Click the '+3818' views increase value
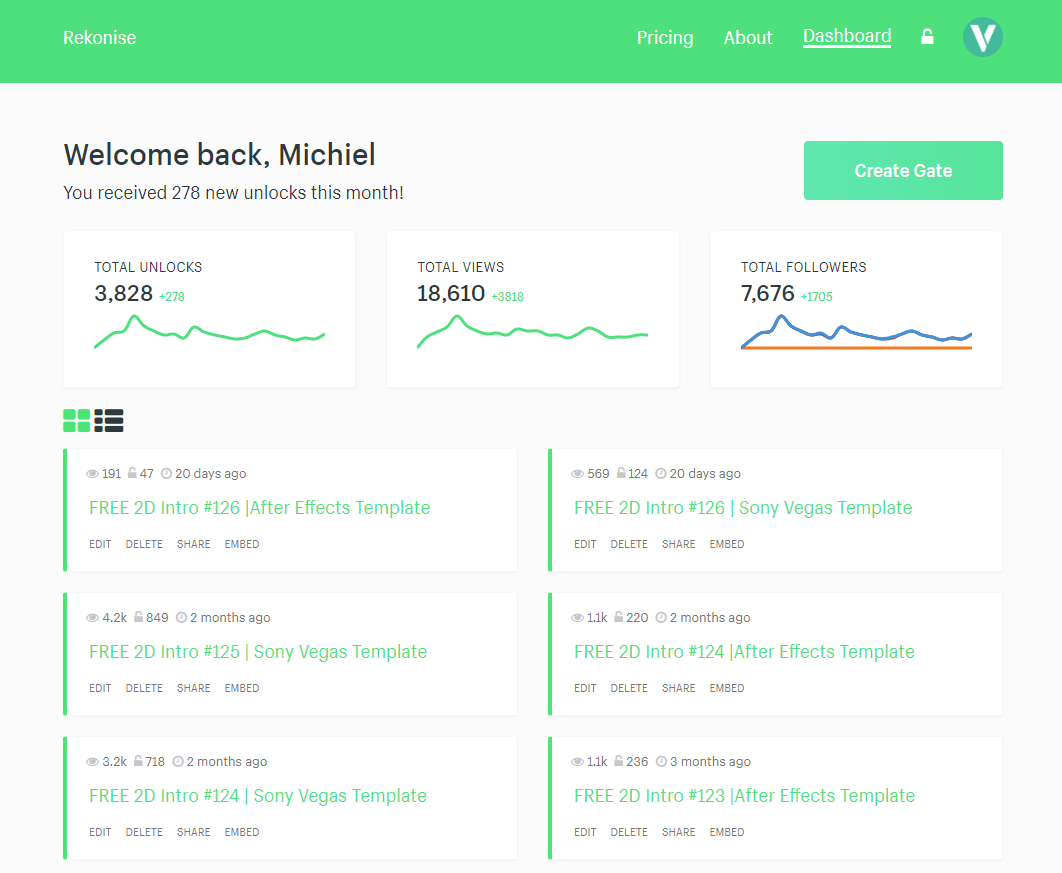Viewport: 1062px width, 873px height. pos(508,297)
